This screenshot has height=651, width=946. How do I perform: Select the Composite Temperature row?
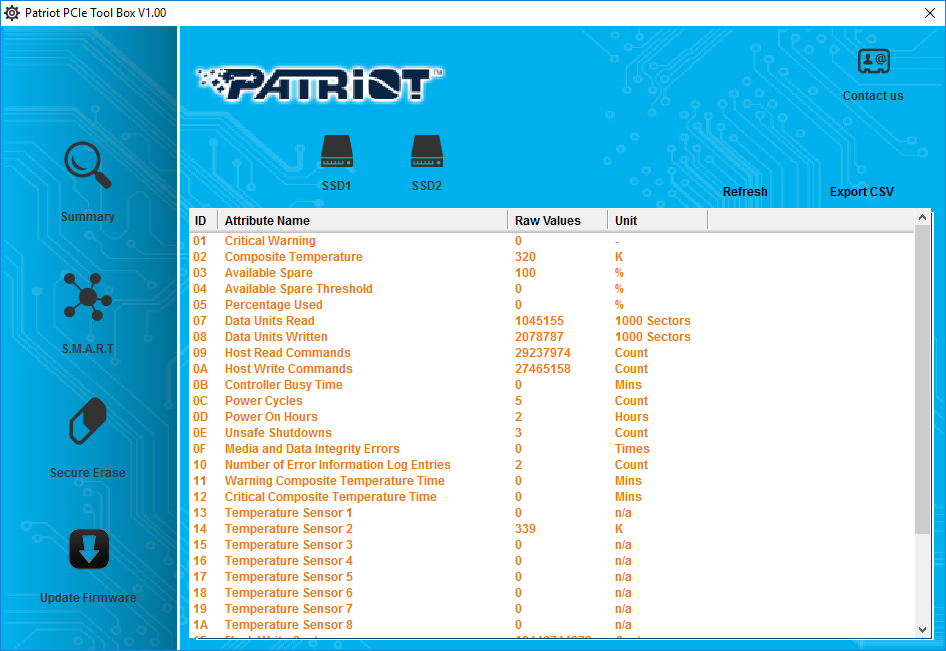pyautogui.click(x=551, y=257)
